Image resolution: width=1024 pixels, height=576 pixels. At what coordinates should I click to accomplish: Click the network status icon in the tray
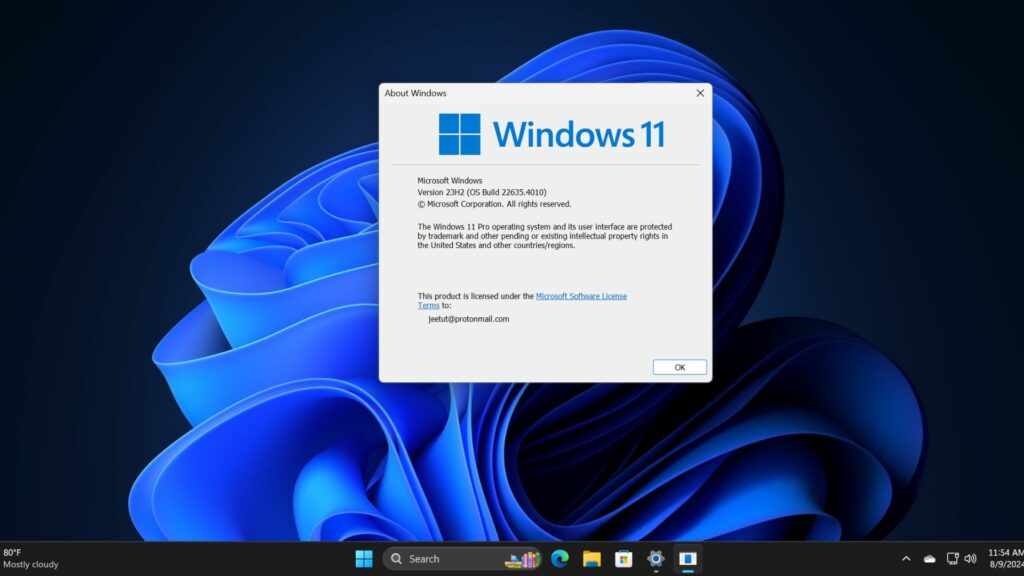coord(951,558)
